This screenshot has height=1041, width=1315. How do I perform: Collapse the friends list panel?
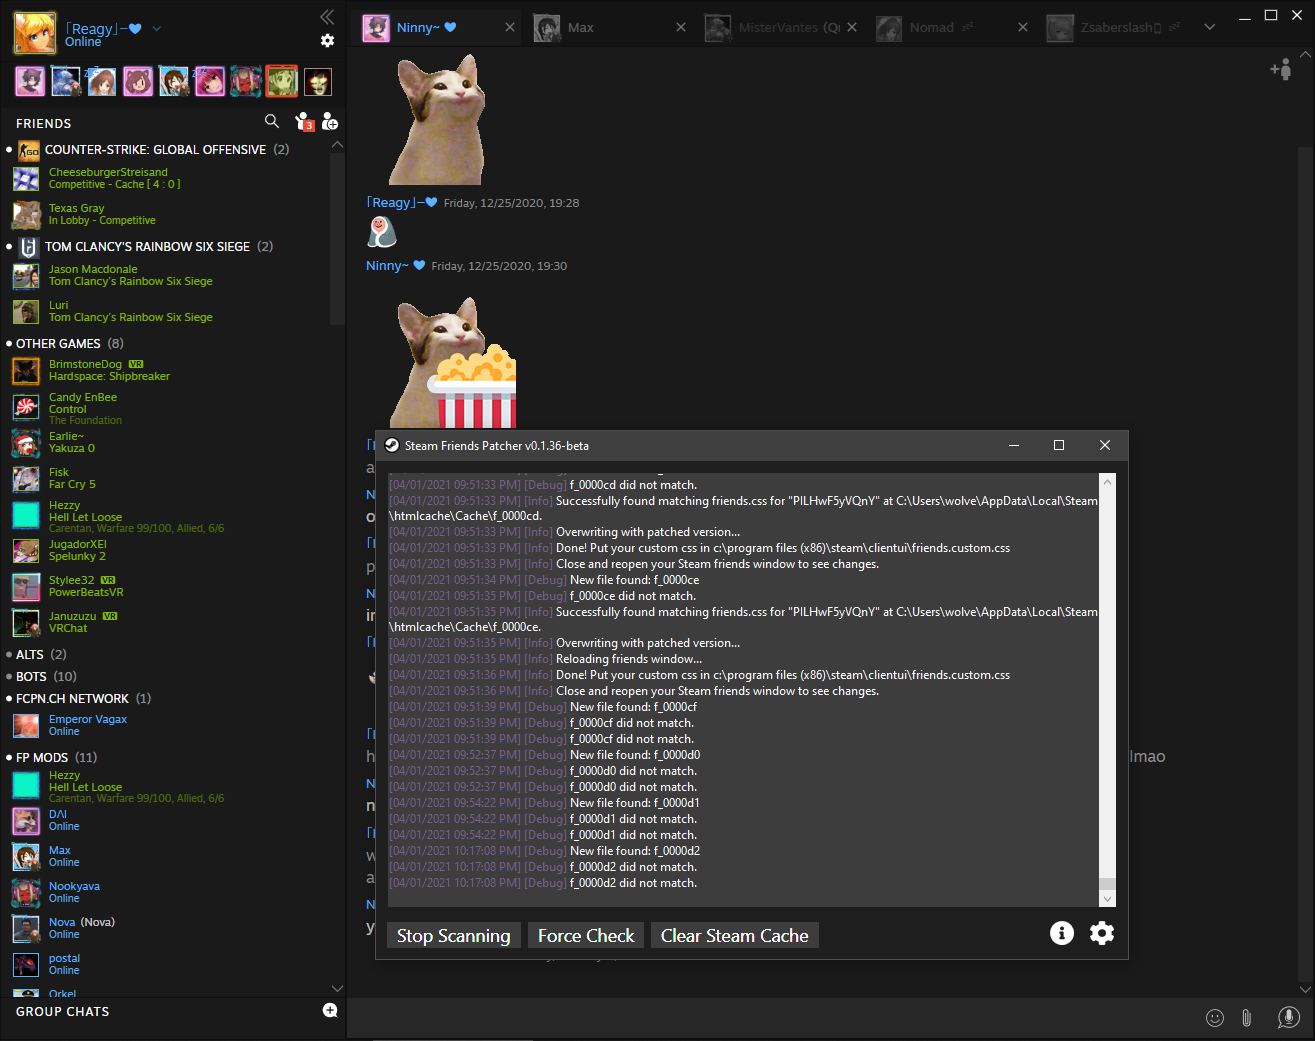(327, 16)
